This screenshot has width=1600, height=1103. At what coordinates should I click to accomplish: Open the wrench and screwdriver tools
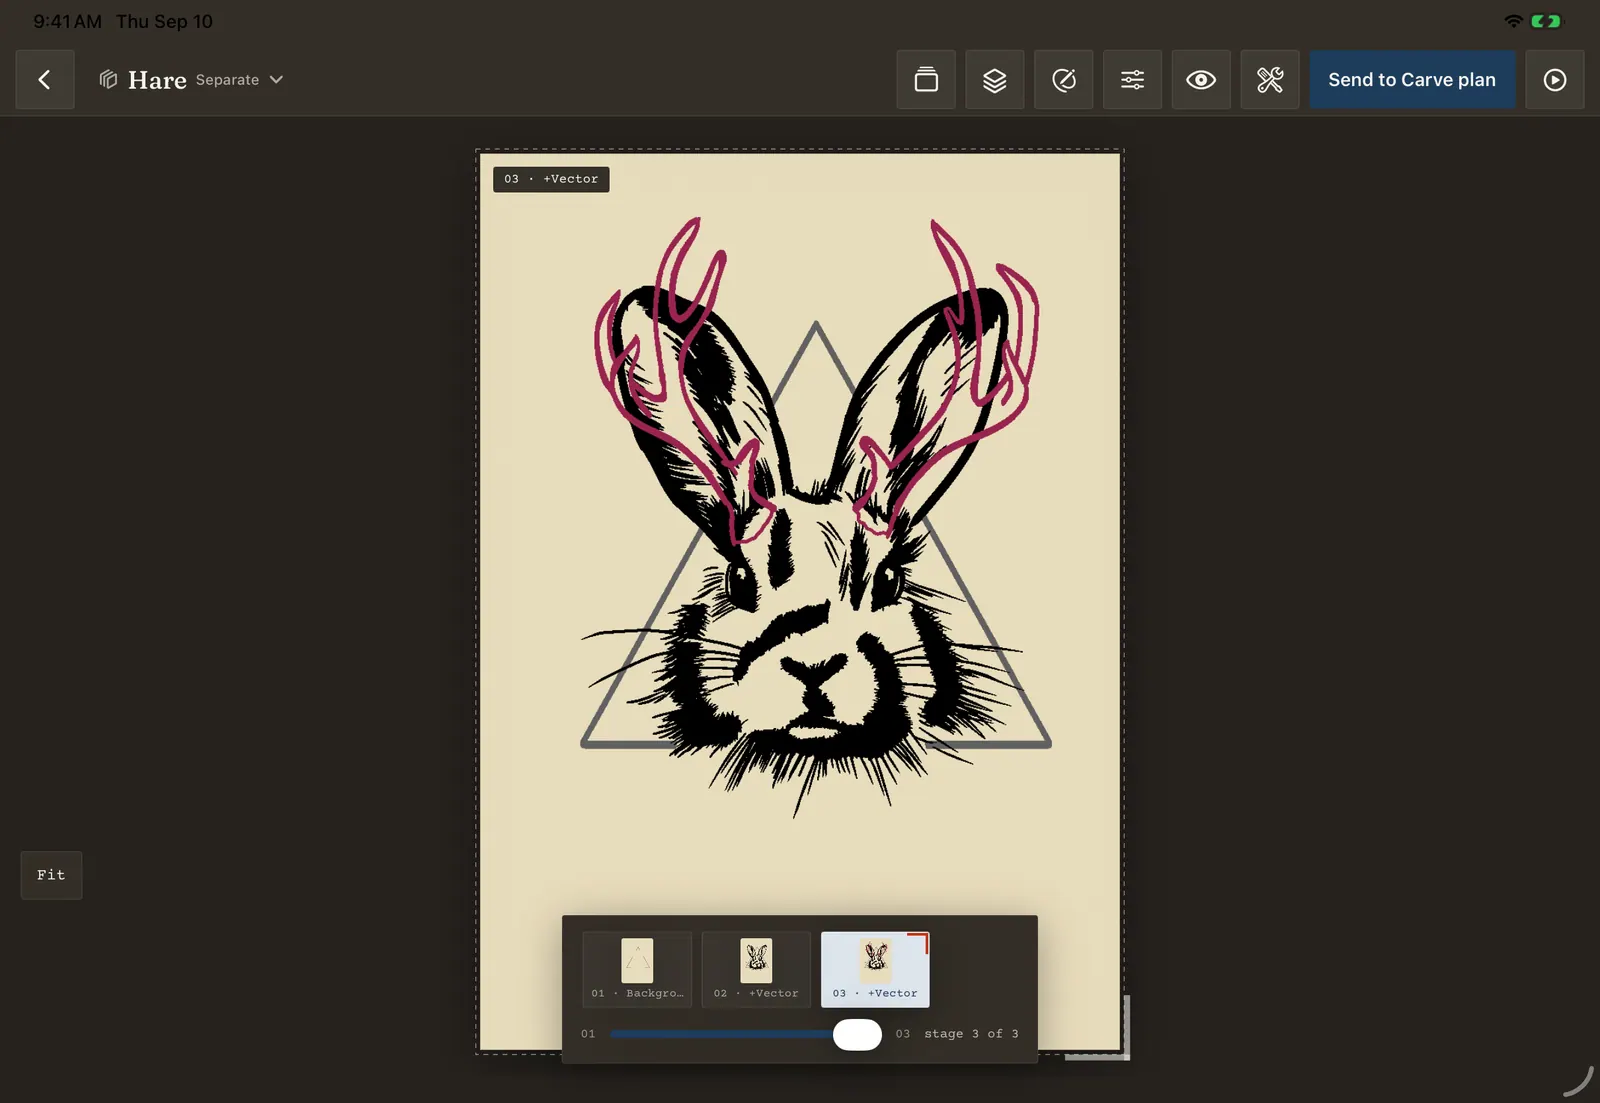[x=1270, y=80]
